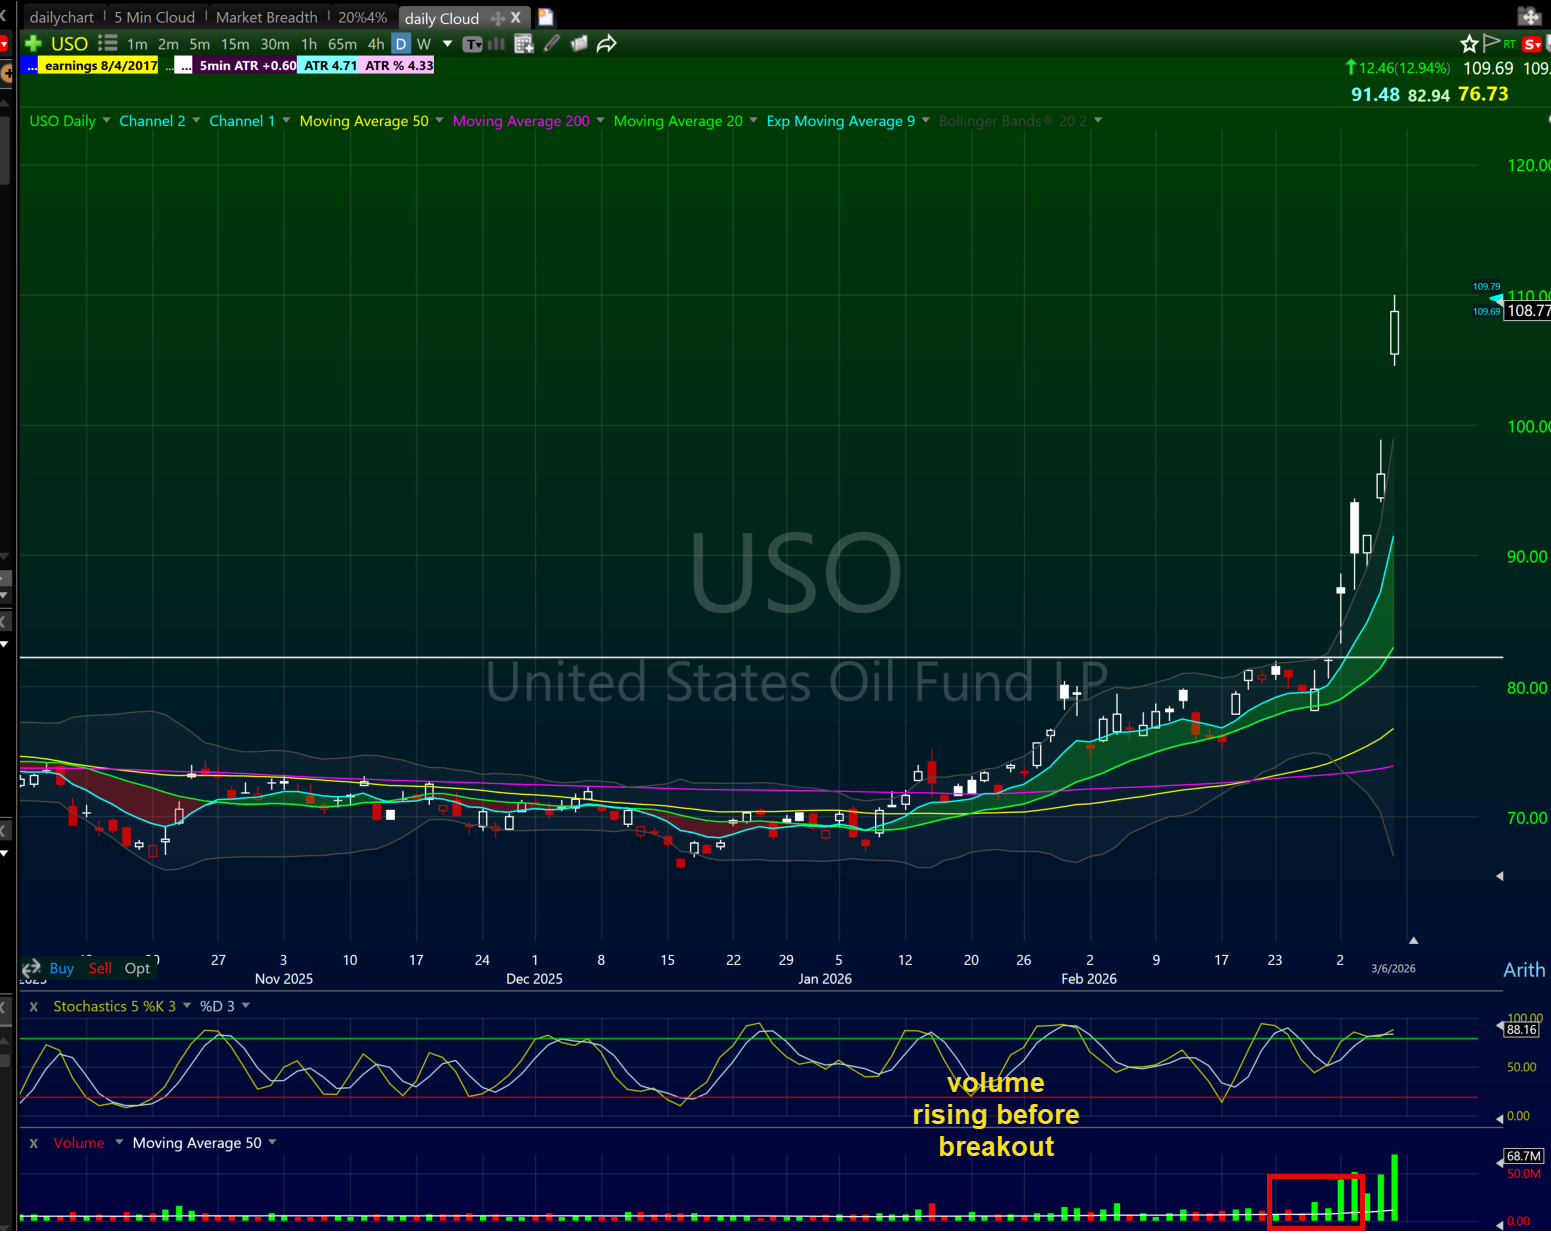The height and width of the screenshot is (1236, 1551).
Task: Select the pencil drawing tool
Action: tap(551, 43)
